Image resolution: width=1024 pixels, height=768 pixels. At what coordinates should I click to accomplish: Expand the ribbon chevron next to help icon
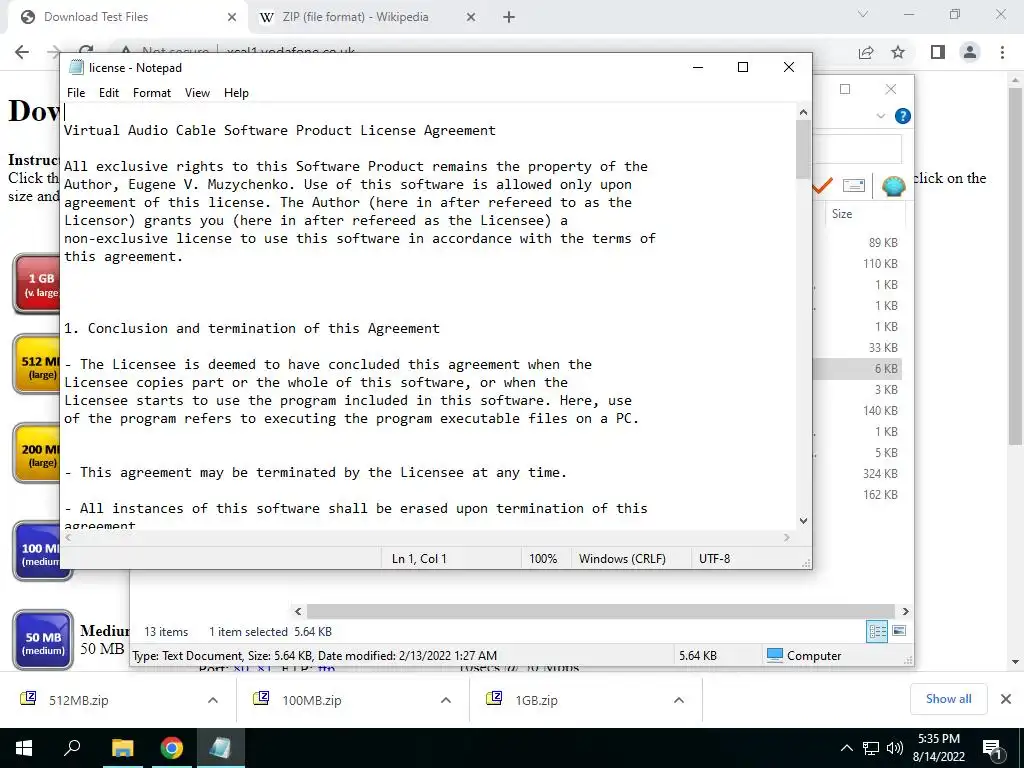tap(880, 116)
